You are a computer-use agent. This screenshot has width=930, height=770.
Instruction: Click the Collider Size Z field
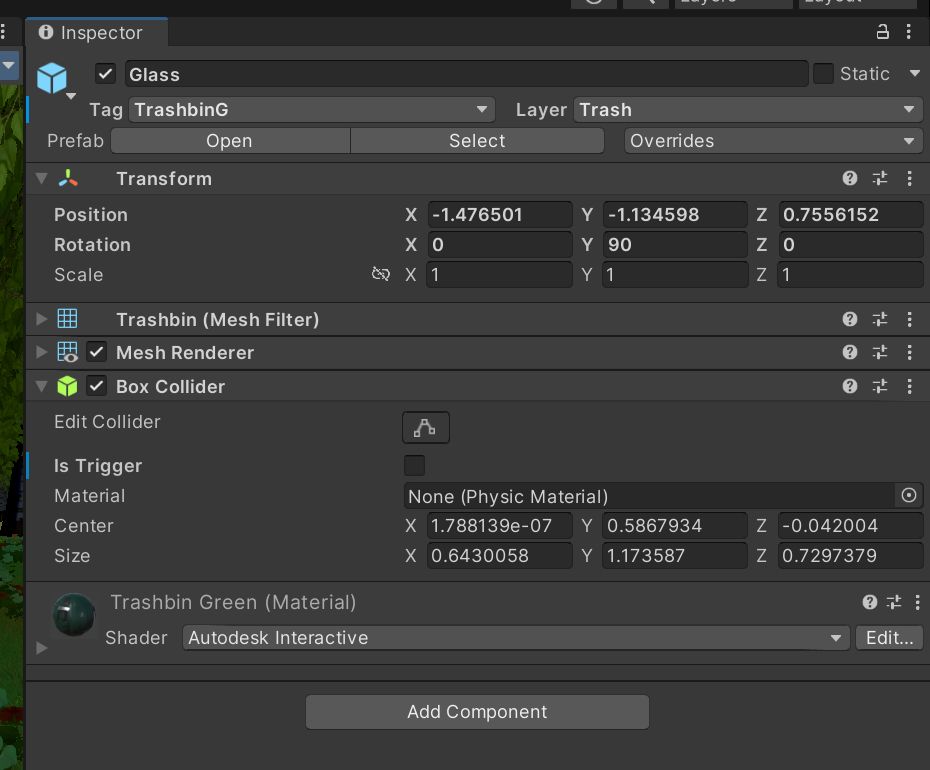[x=851, y=556]
